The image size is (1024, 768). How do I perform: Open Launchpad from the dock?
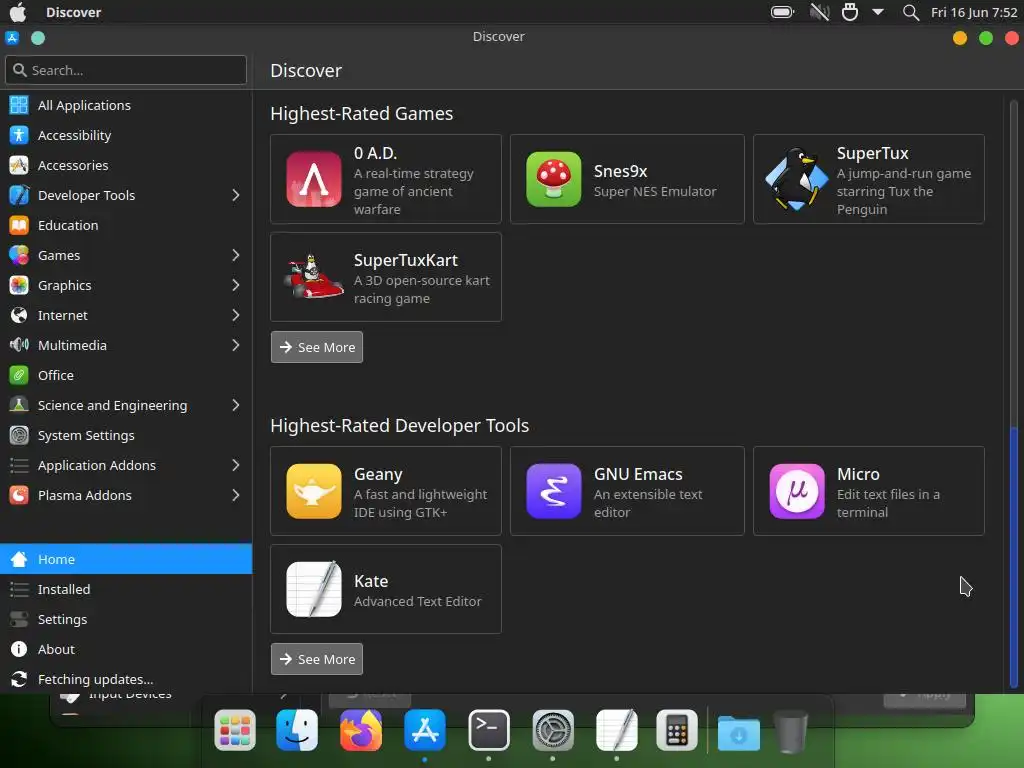(x=234, y=730)
